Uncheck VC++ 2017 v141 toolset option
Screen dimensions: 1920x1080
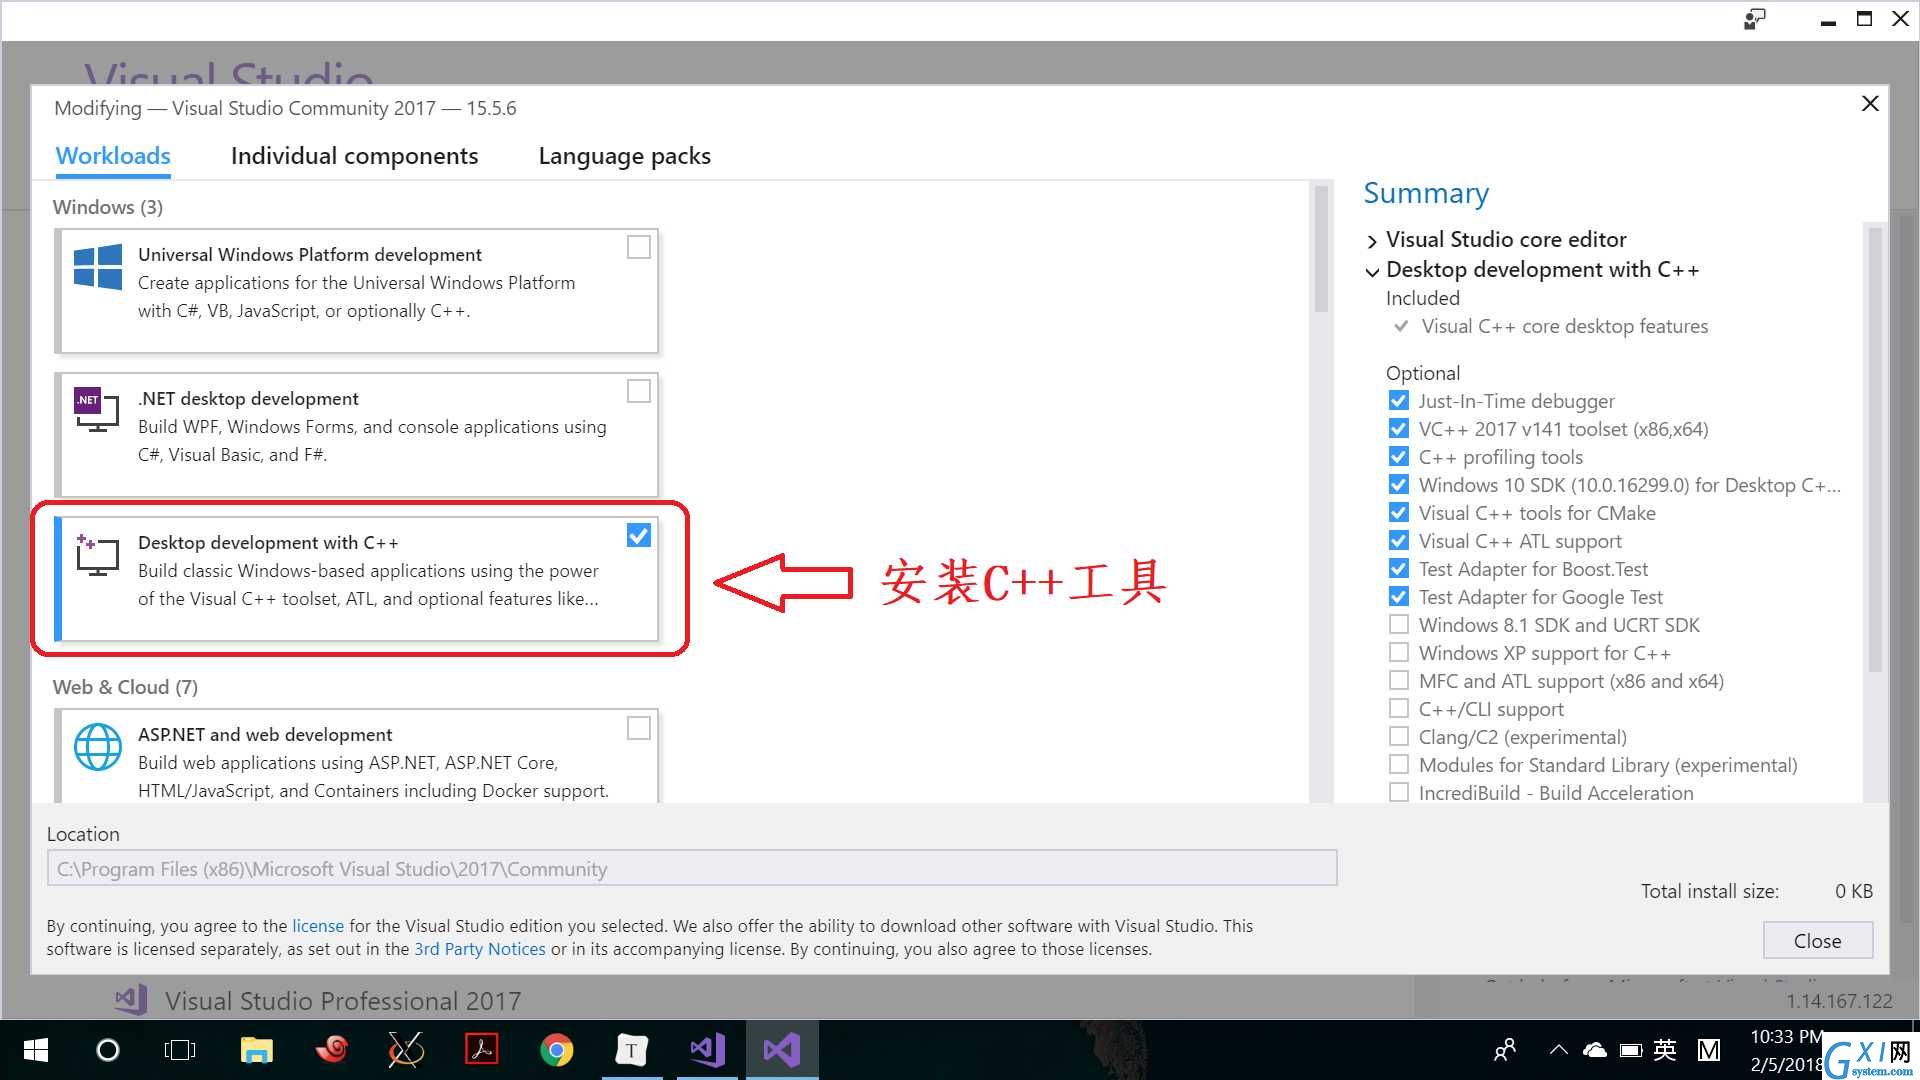(x=1399, y=429)
